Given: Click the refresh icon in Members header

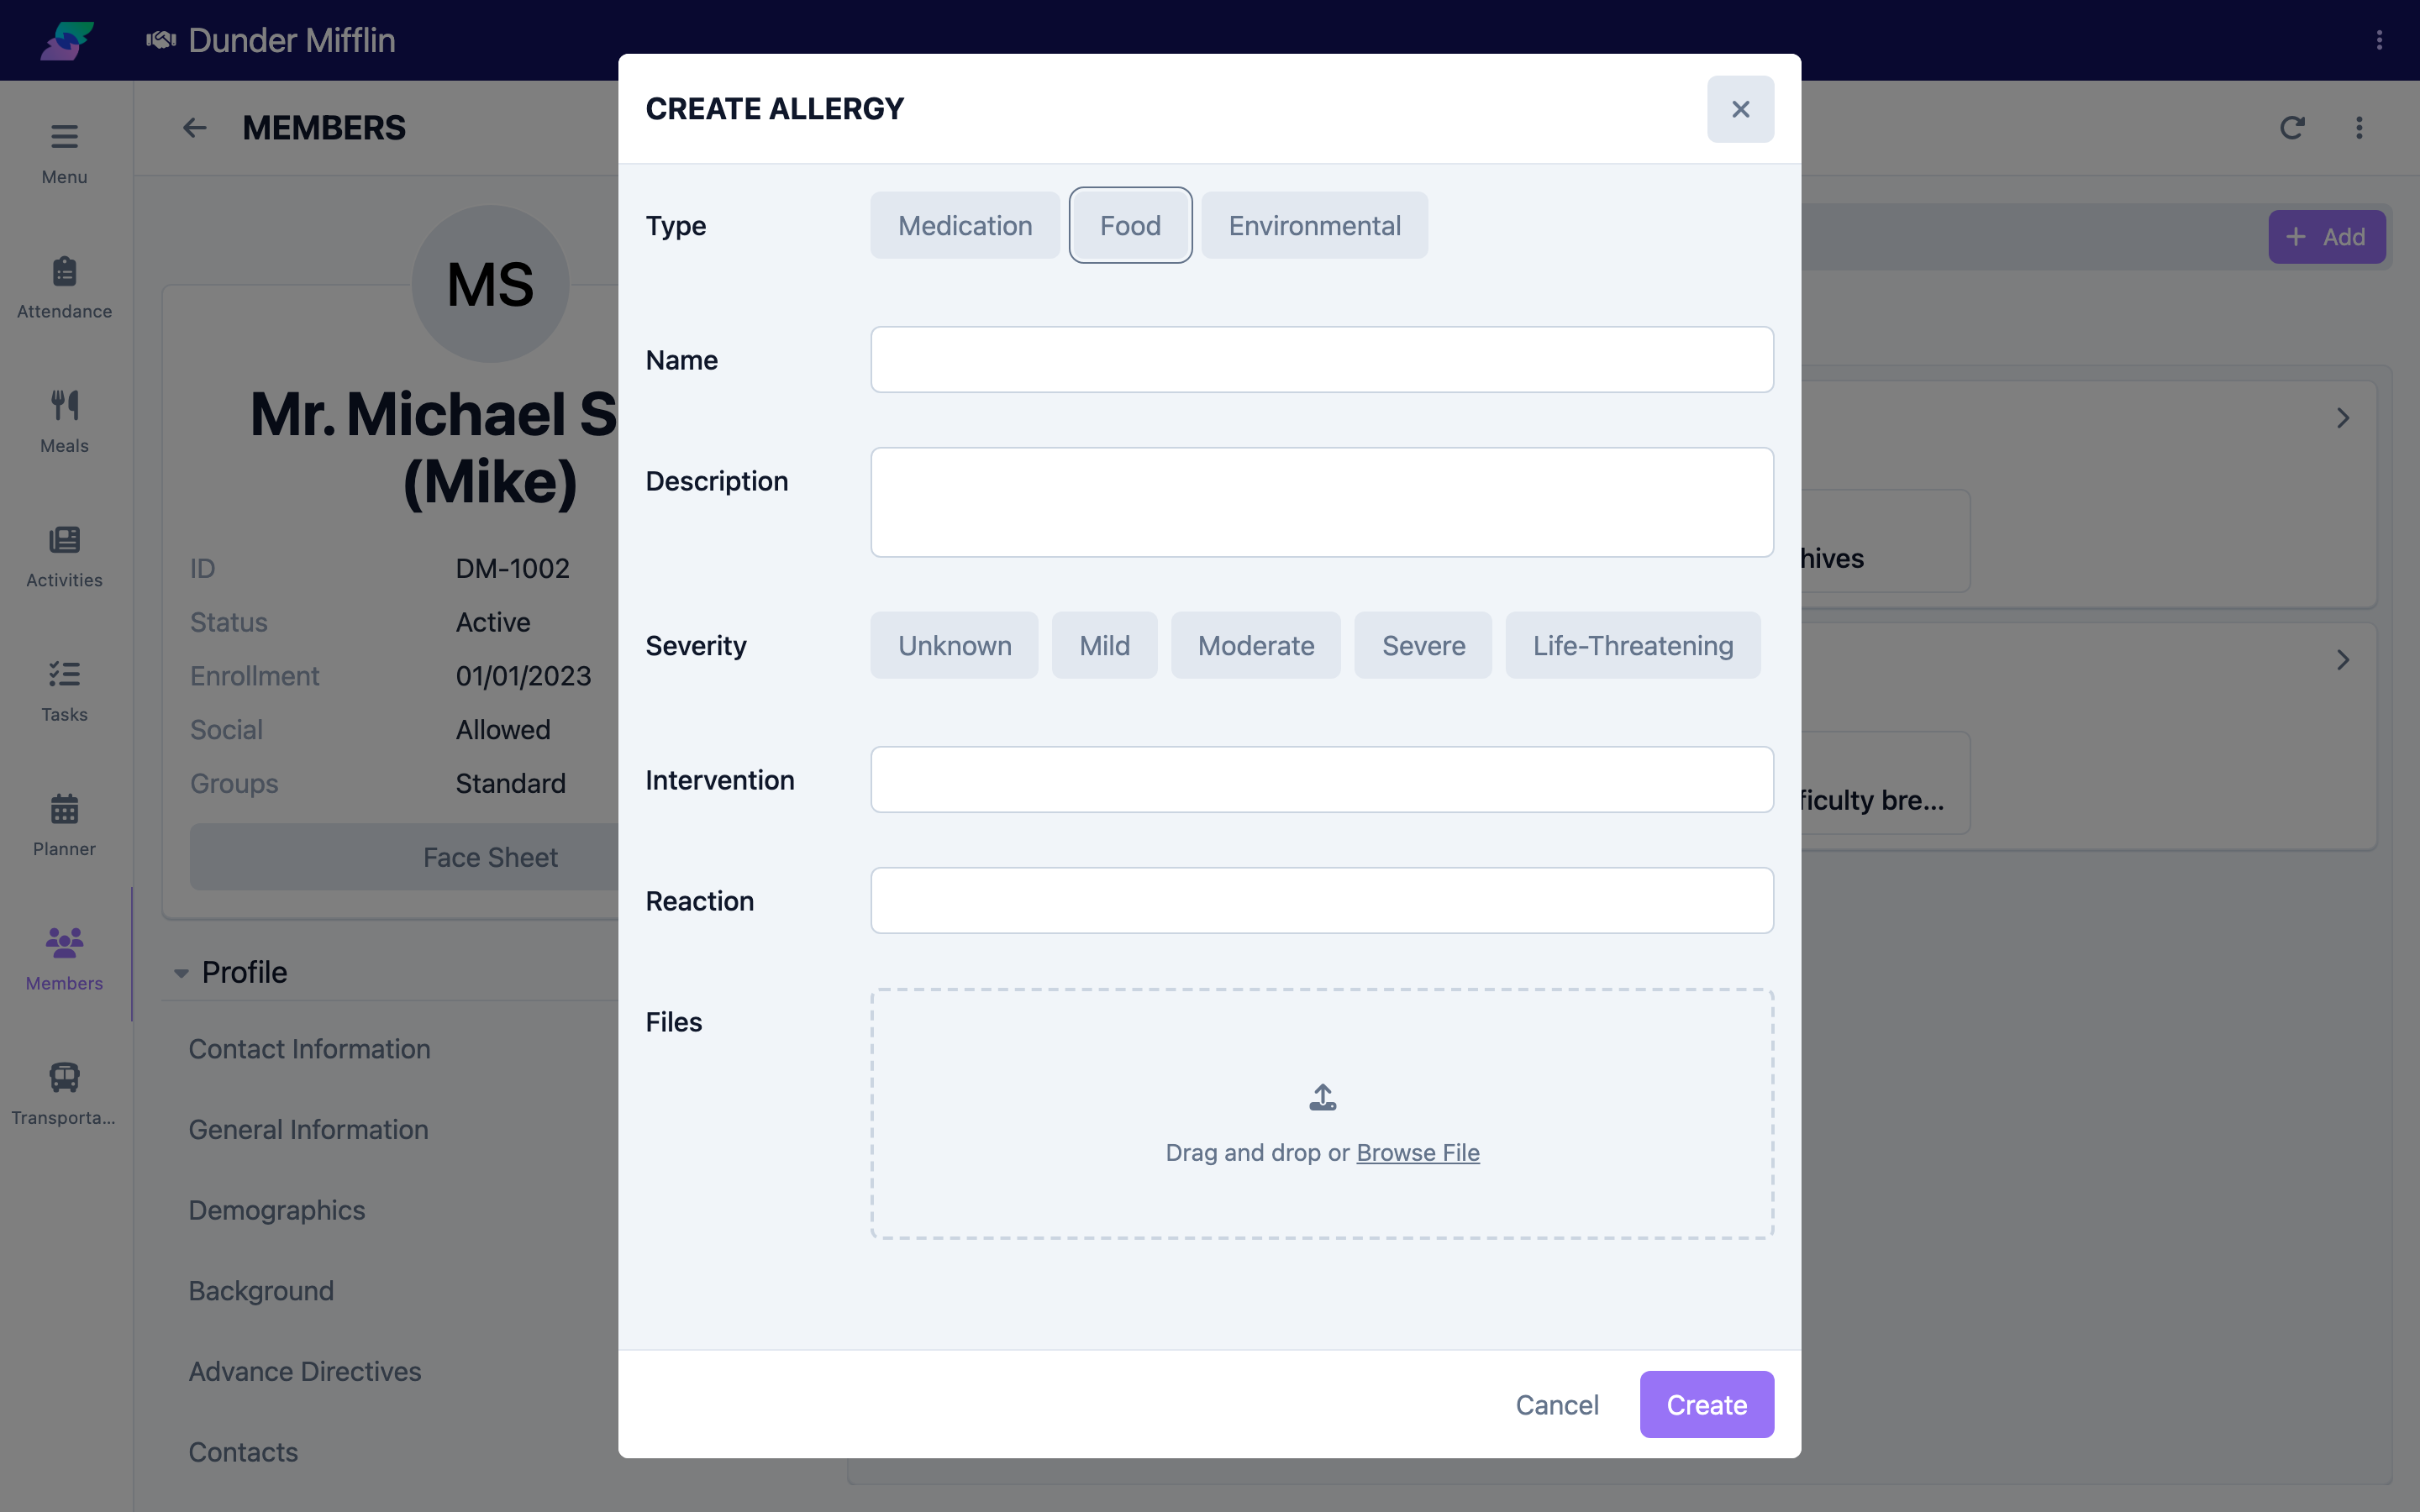Looking at the screenshot, I should [2292, 128].
